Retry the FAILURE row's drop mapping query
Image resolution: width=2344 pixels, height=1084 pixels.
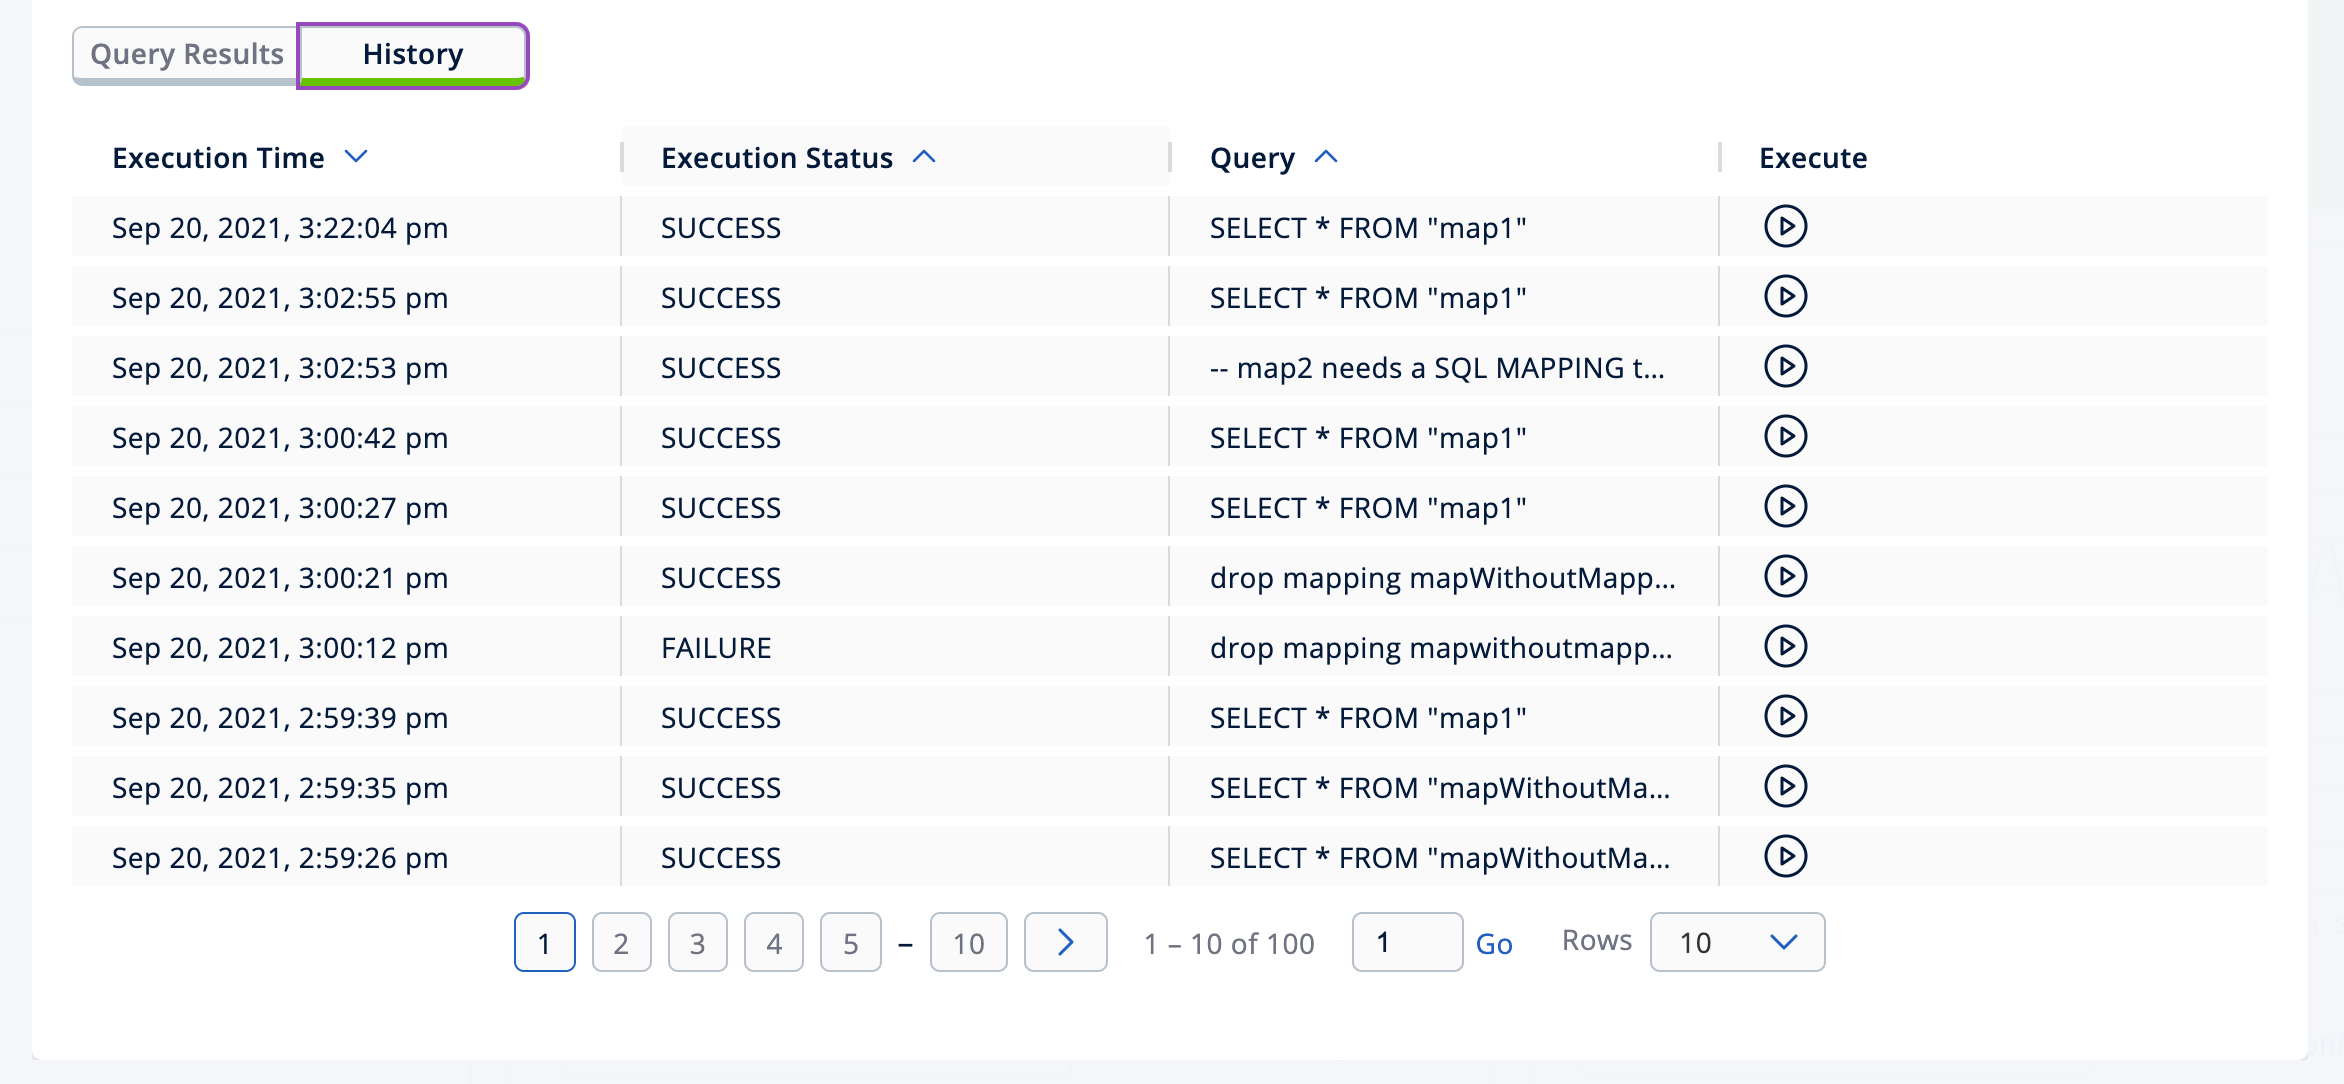(1786, 646)
